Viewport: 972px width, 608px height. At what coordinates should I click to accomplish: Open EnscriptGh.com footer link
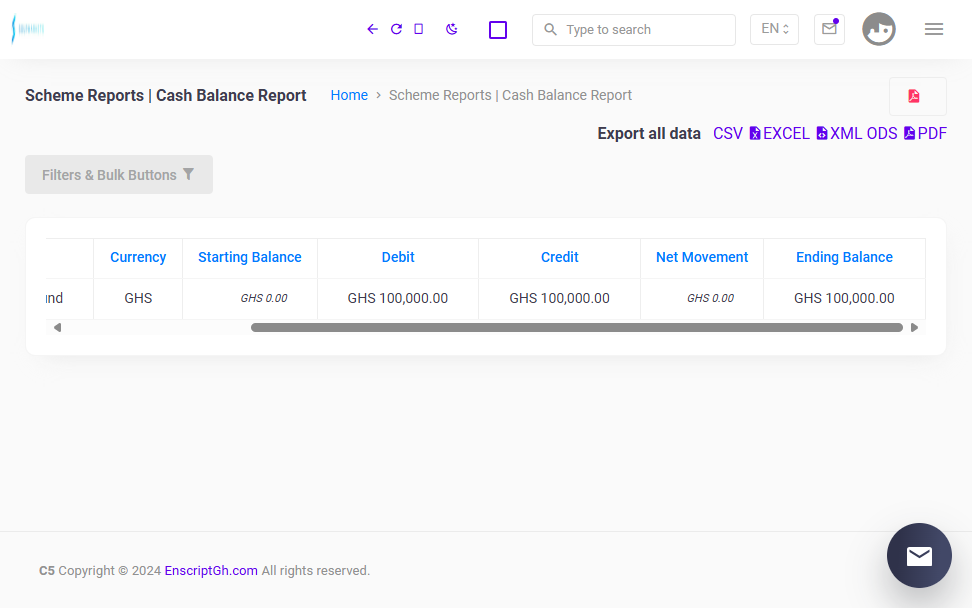(211, 571)
